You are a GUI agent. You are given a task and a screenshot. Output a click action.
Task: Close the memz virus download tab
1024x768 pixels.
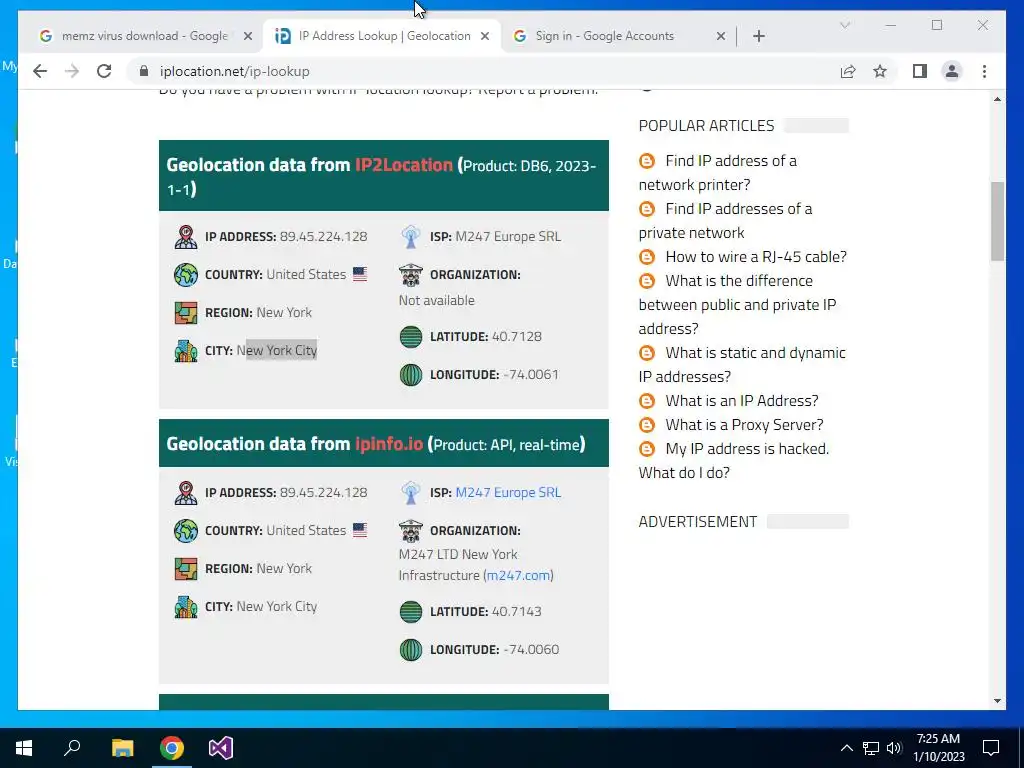coord(248,36)
